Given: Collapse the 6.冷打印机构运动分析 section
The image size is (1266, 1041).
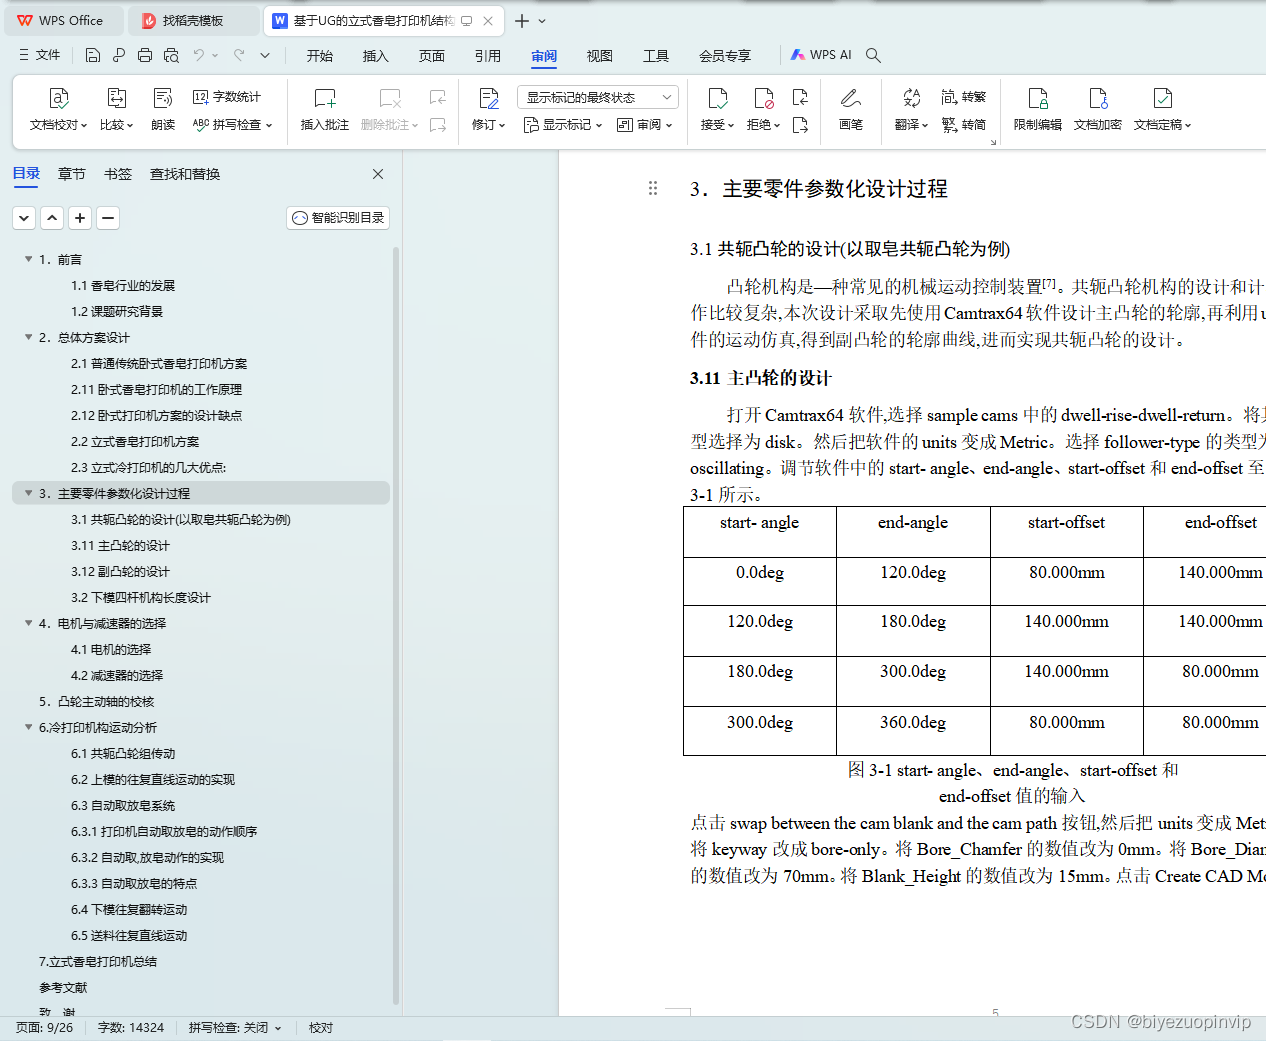Looking at the screenshot, I should (28, 727).
